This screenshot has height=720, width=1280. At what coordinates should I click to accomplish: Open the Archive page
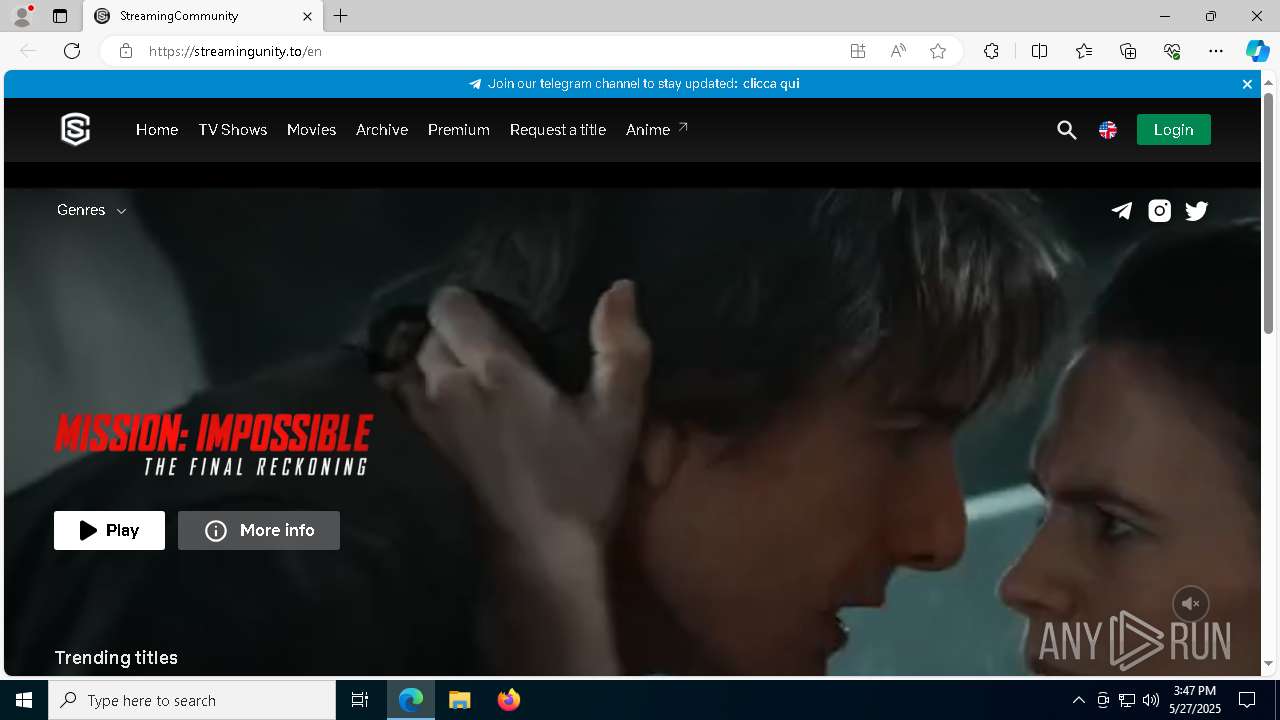[x=382, y=130]
